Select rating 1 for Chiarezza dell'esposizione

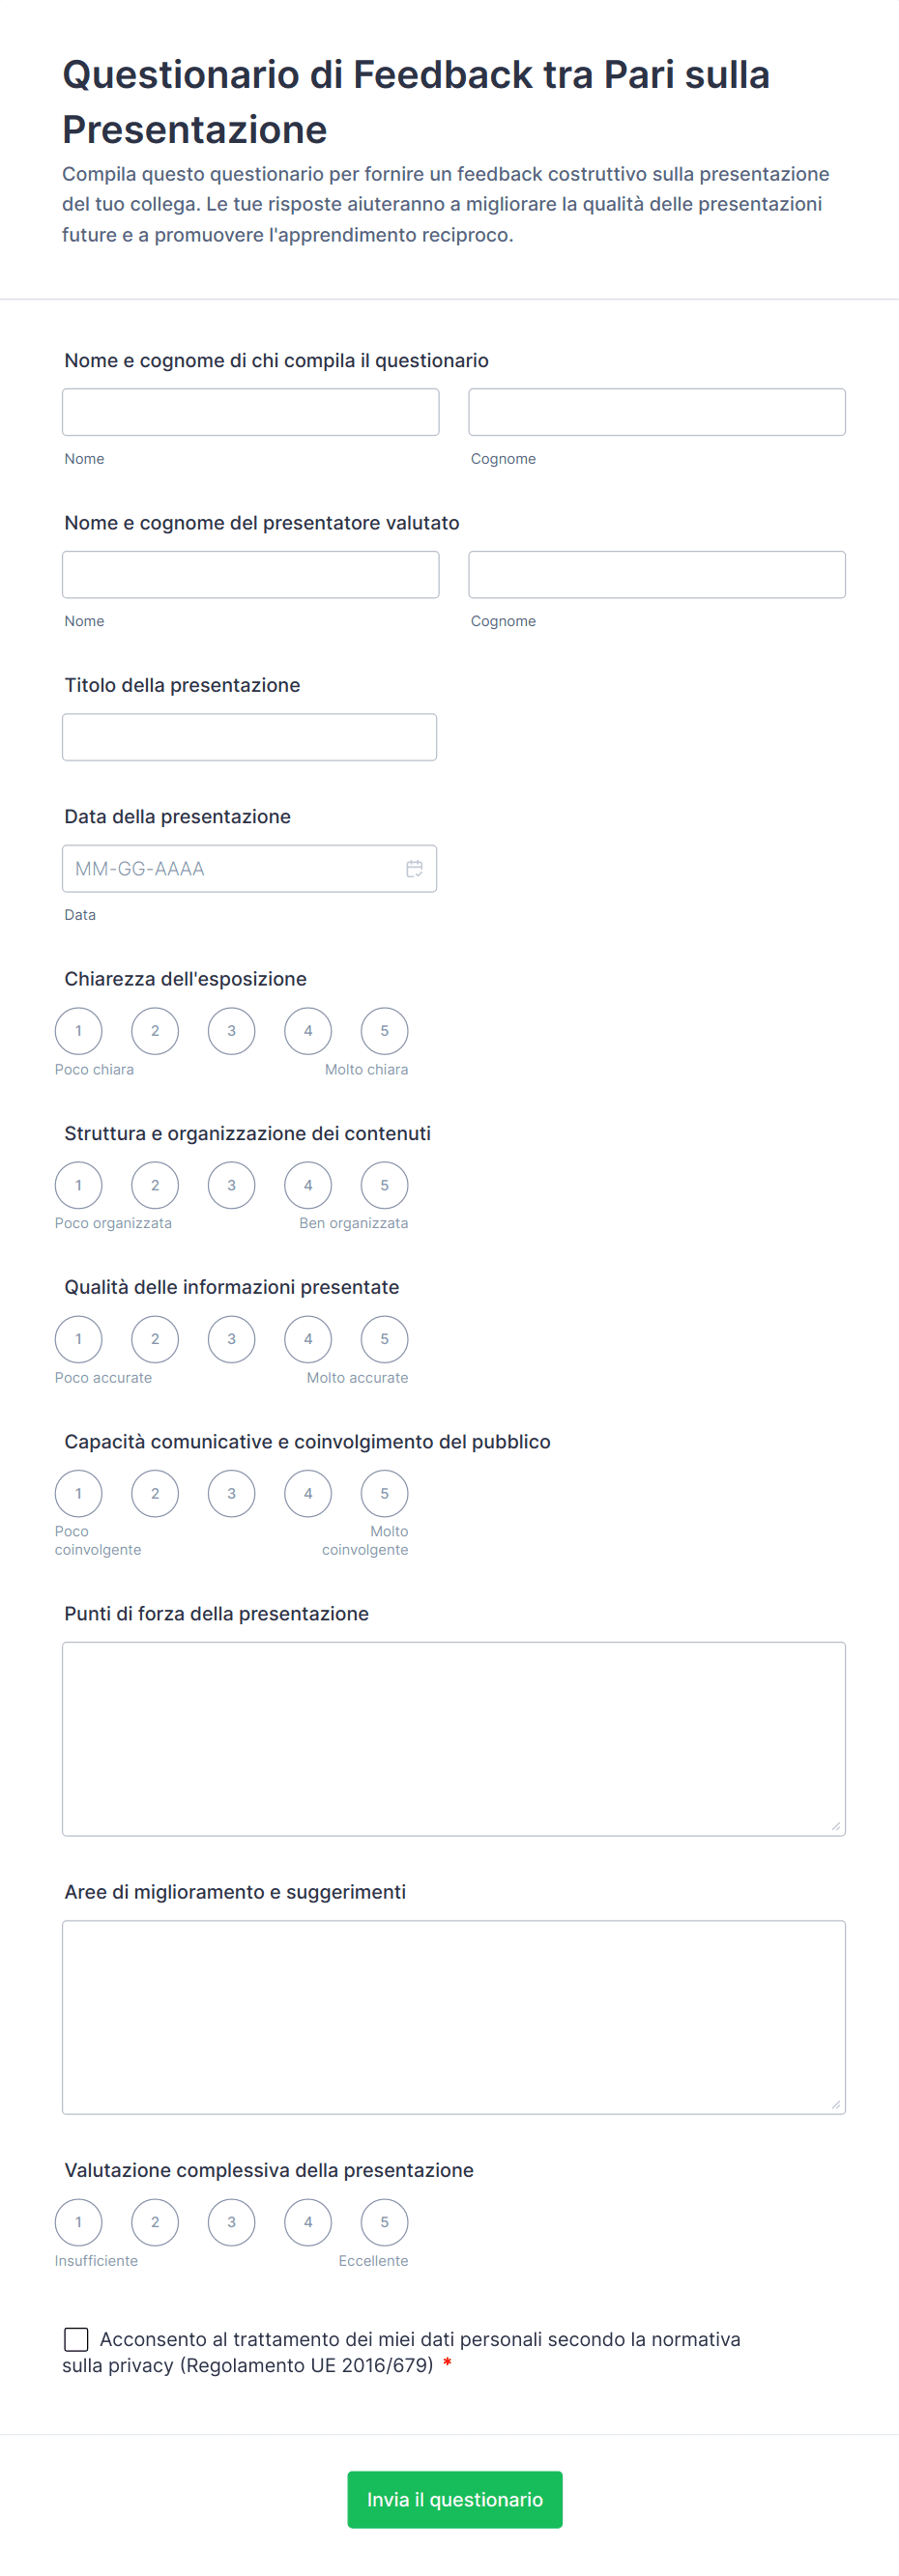point(79,1031)
